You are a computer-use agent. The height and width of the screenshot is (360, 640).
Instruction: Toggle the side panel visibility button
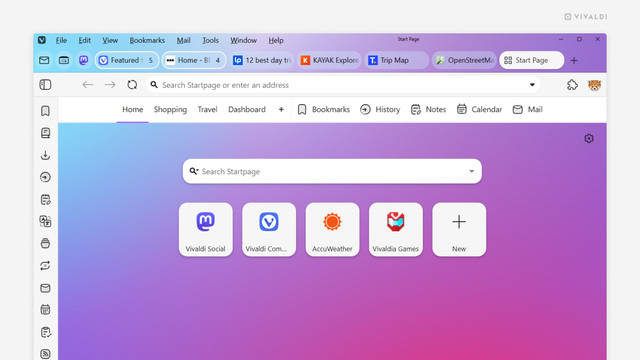(45, 85)
